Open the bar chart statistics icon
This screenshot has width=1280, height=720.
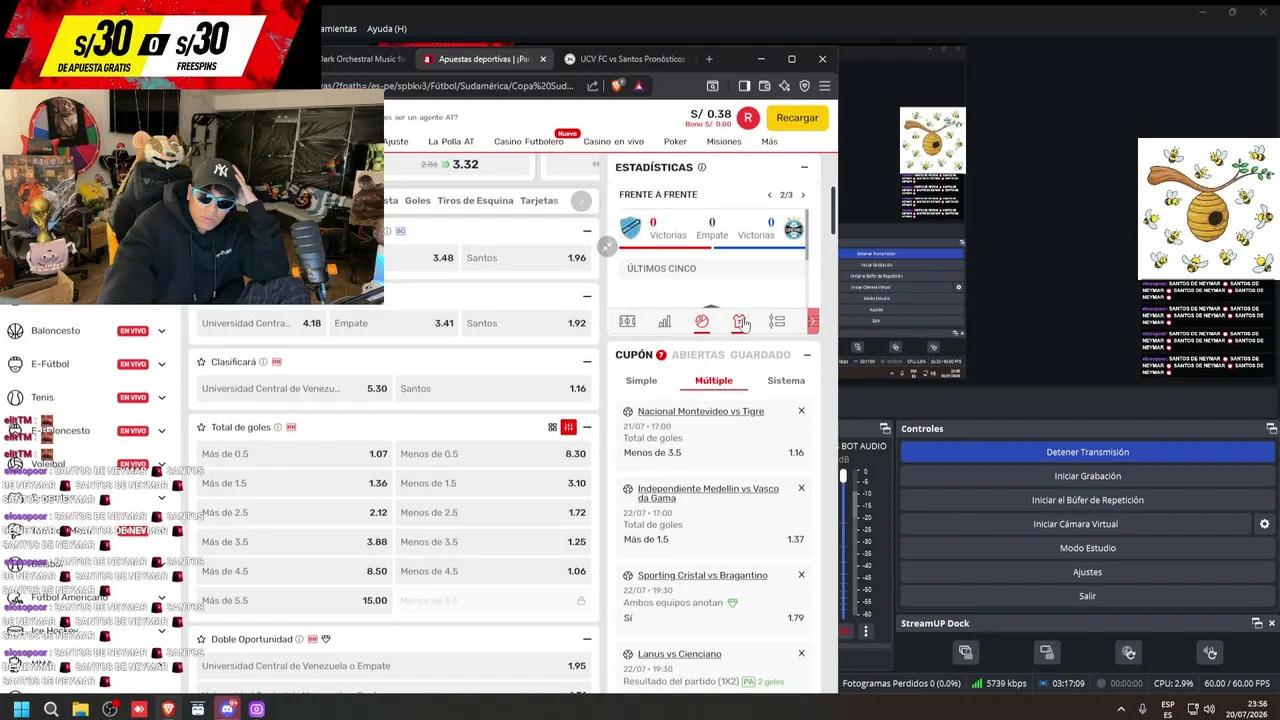664,321
